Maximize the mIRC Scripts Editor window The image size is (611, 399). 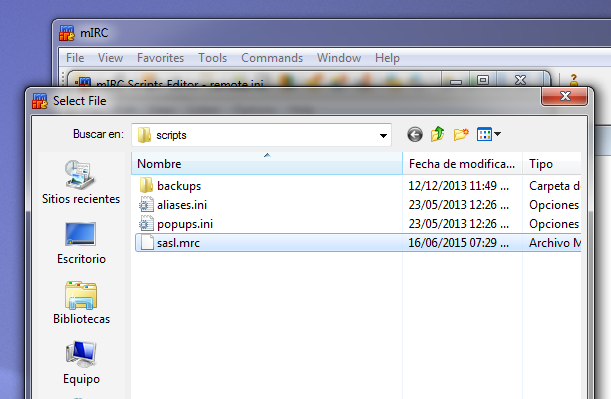tap(483, 80)
